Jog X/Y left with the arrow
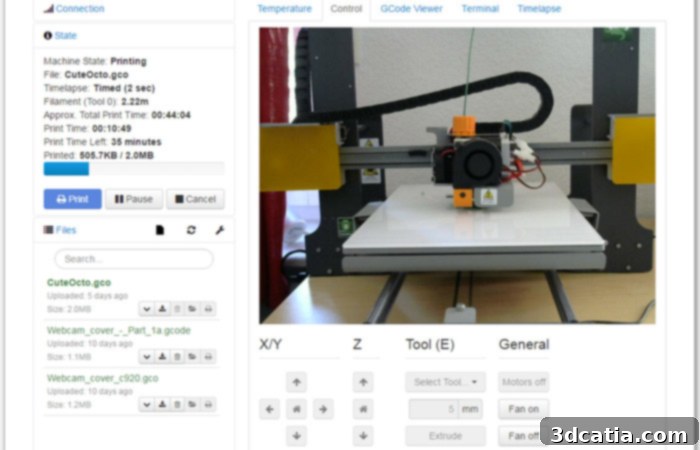 click(270, 409)
